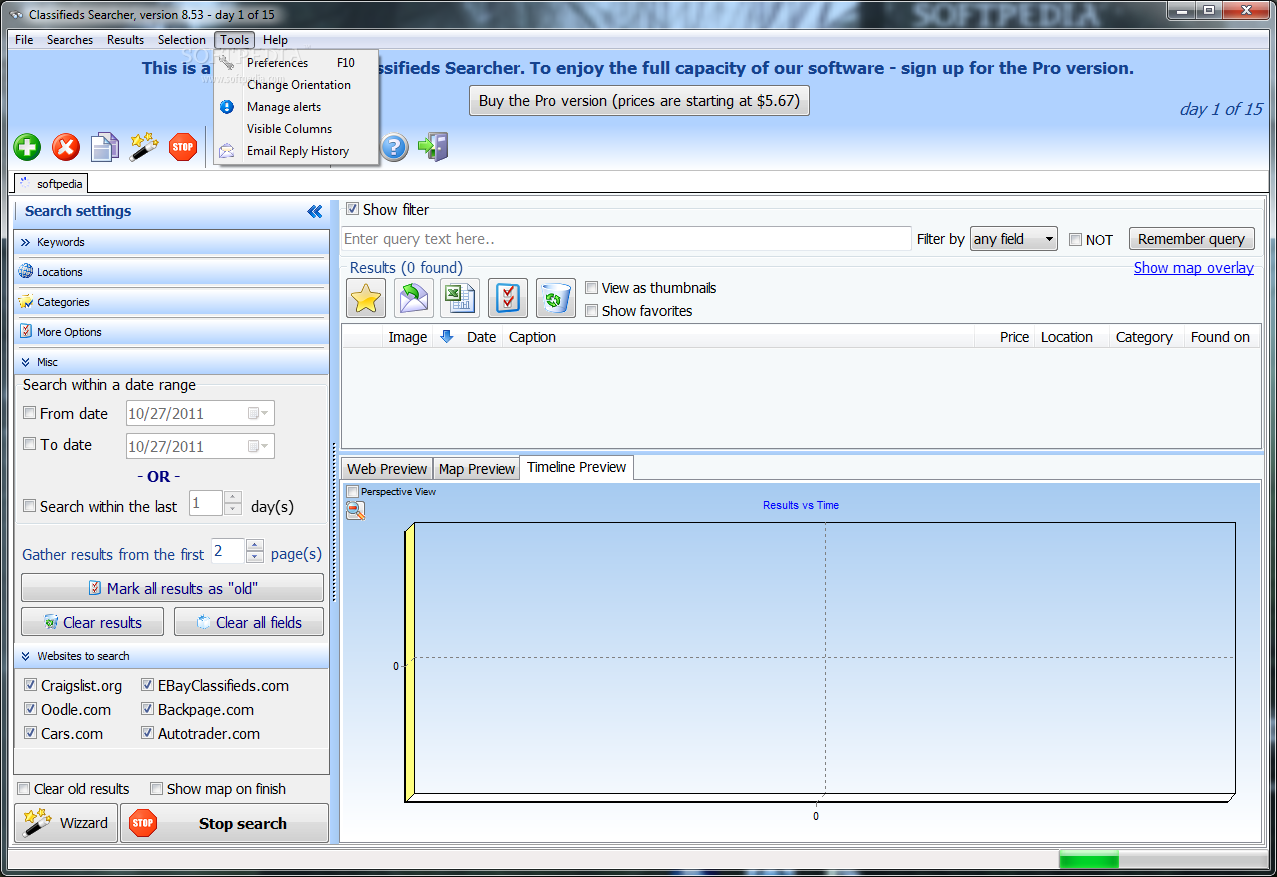Click the Show map overlay link
The height and width of the screenshot is (877, 1277).
point(1193,267)
